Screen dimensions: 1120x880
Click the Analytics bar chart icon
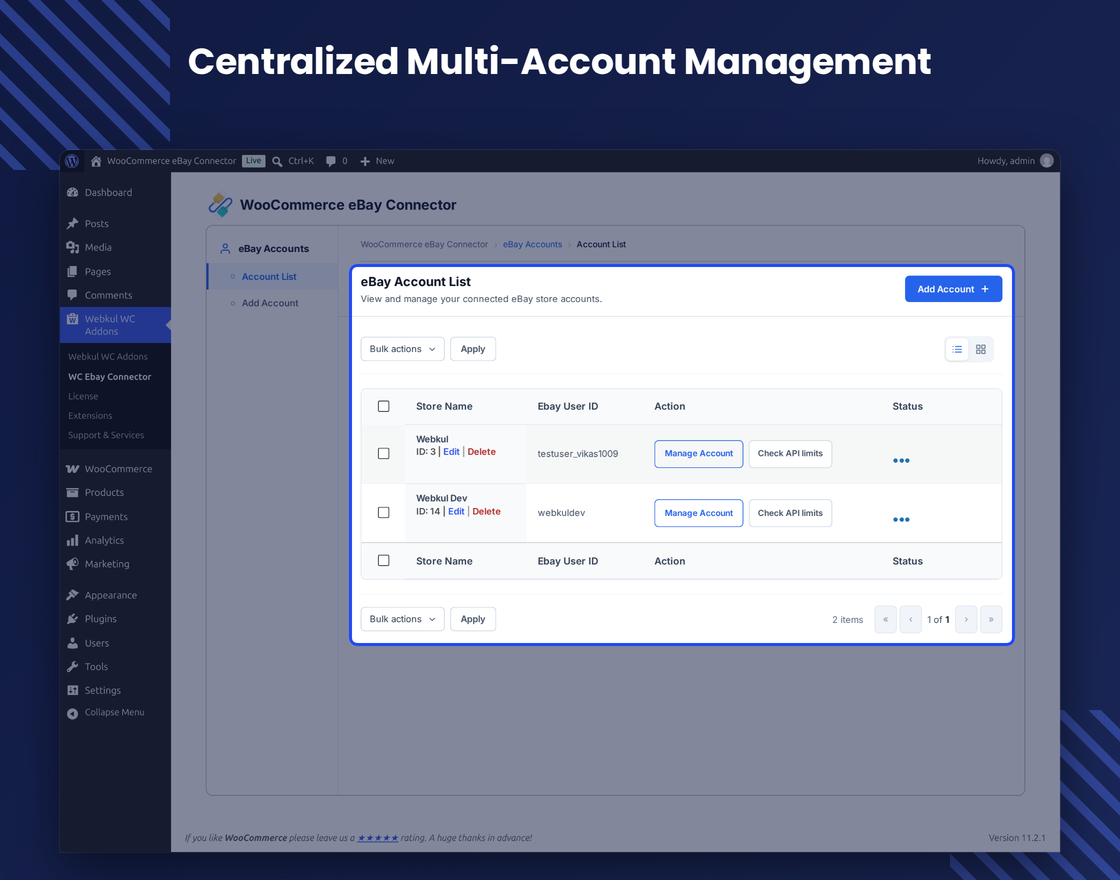72,540
